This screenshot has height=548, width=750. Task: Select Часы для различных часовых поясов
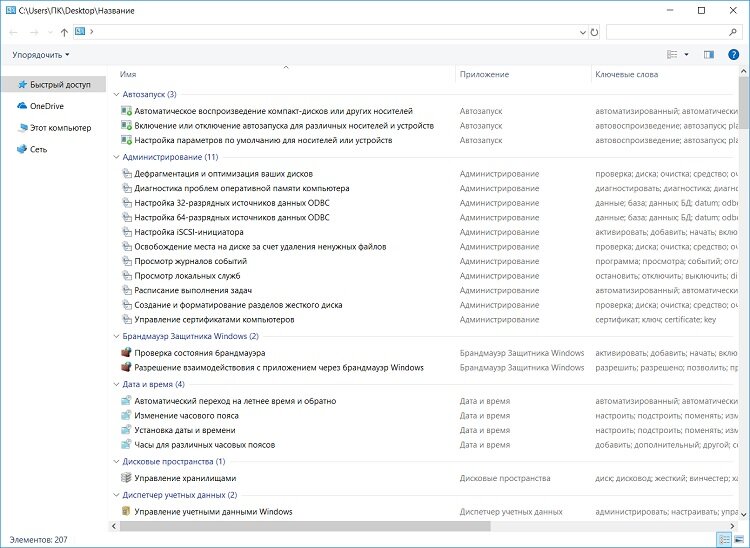pyautogui.click(x=205, y=445)
